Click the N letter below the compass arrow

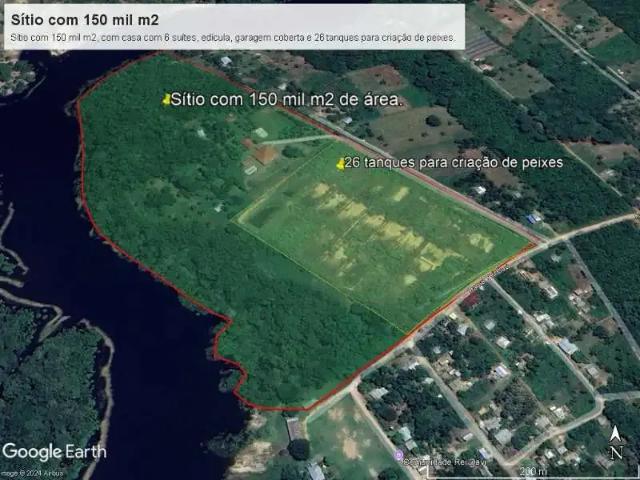click(x=618, y=452)
